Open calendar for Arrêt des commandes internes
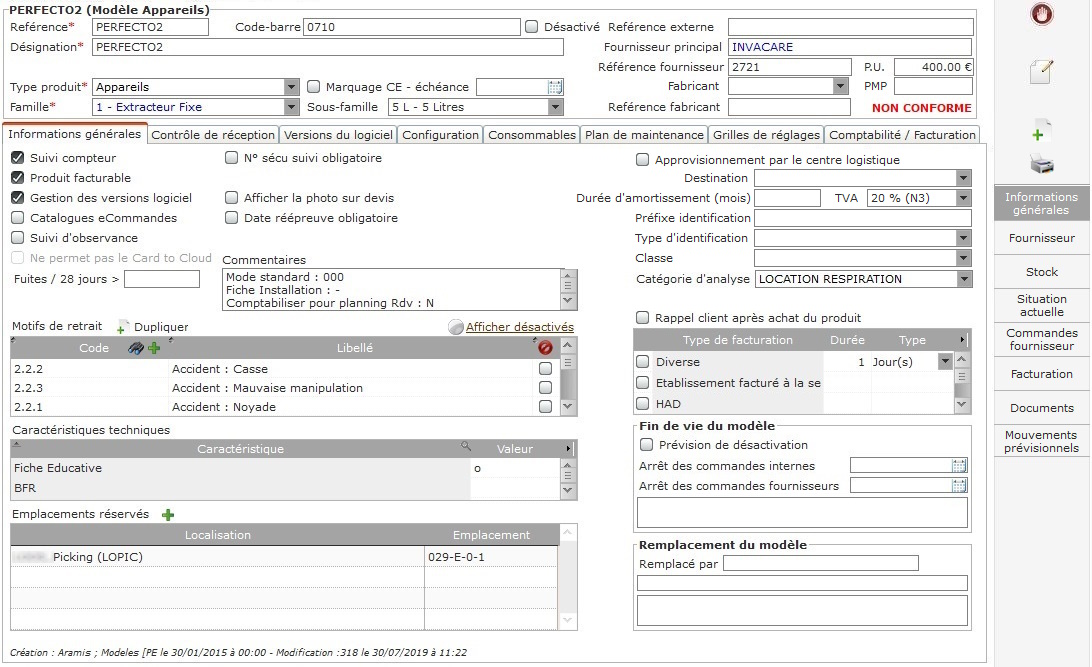 coord(959,466)
